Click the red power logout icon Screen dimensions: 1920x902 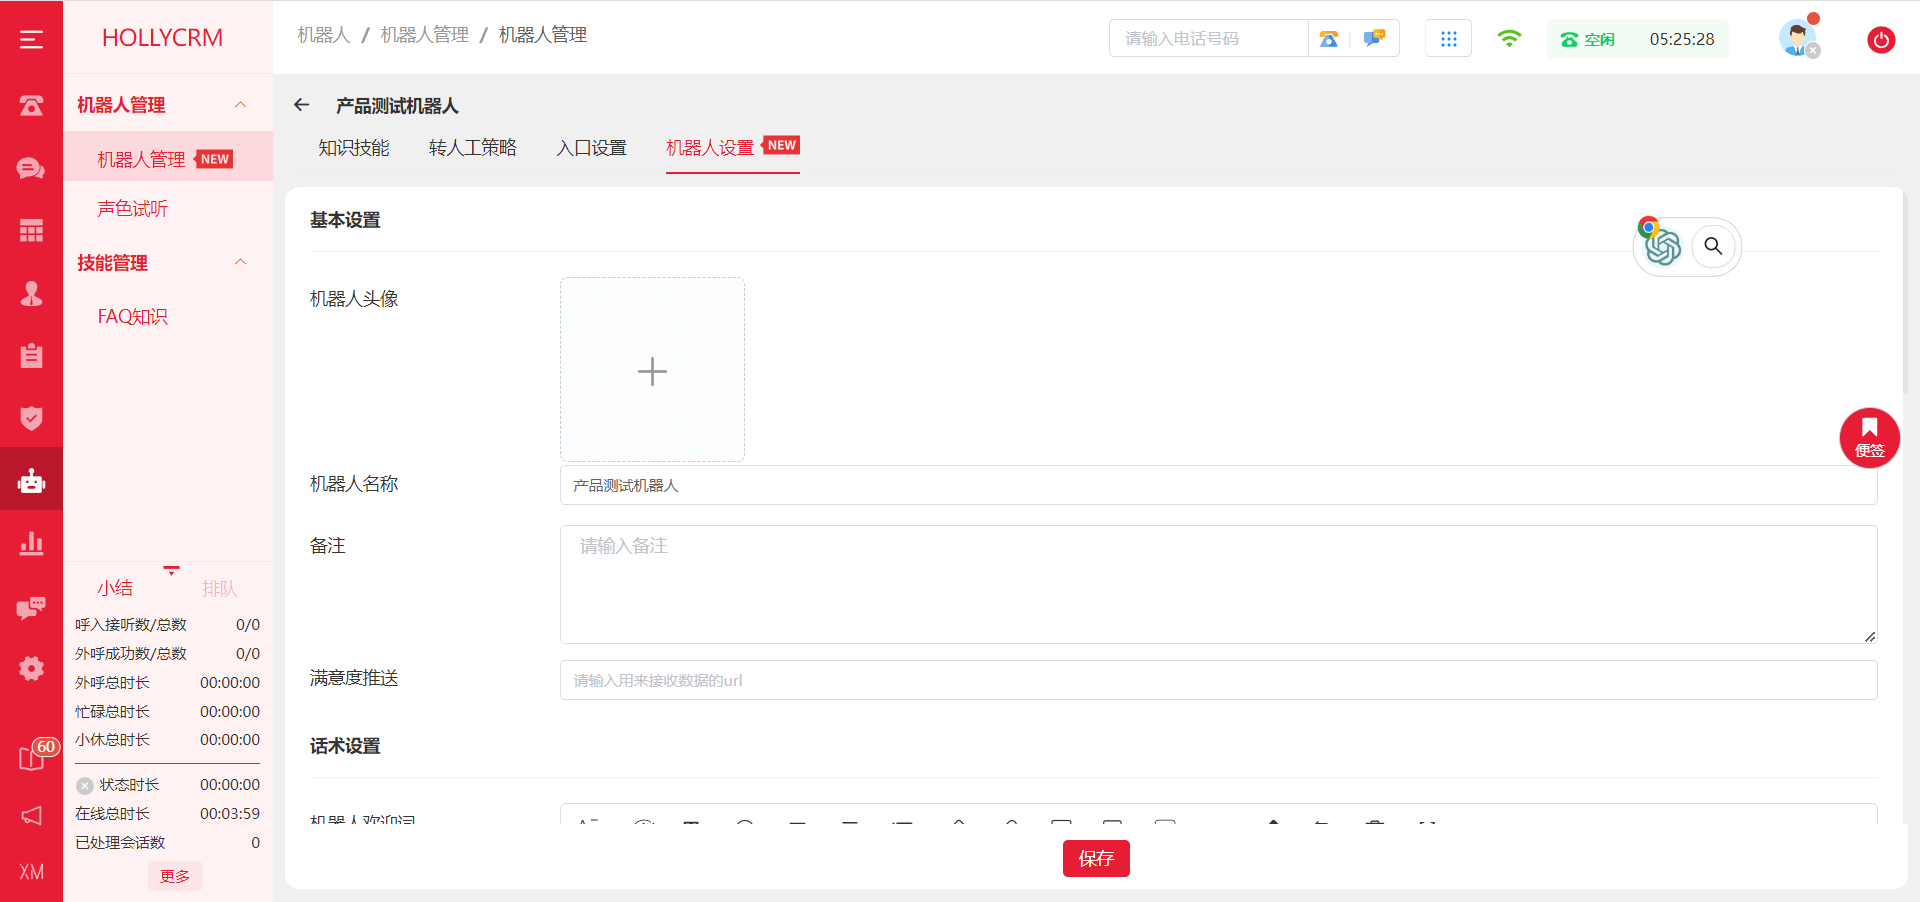pyautogui.click(x=1880, y=40)
